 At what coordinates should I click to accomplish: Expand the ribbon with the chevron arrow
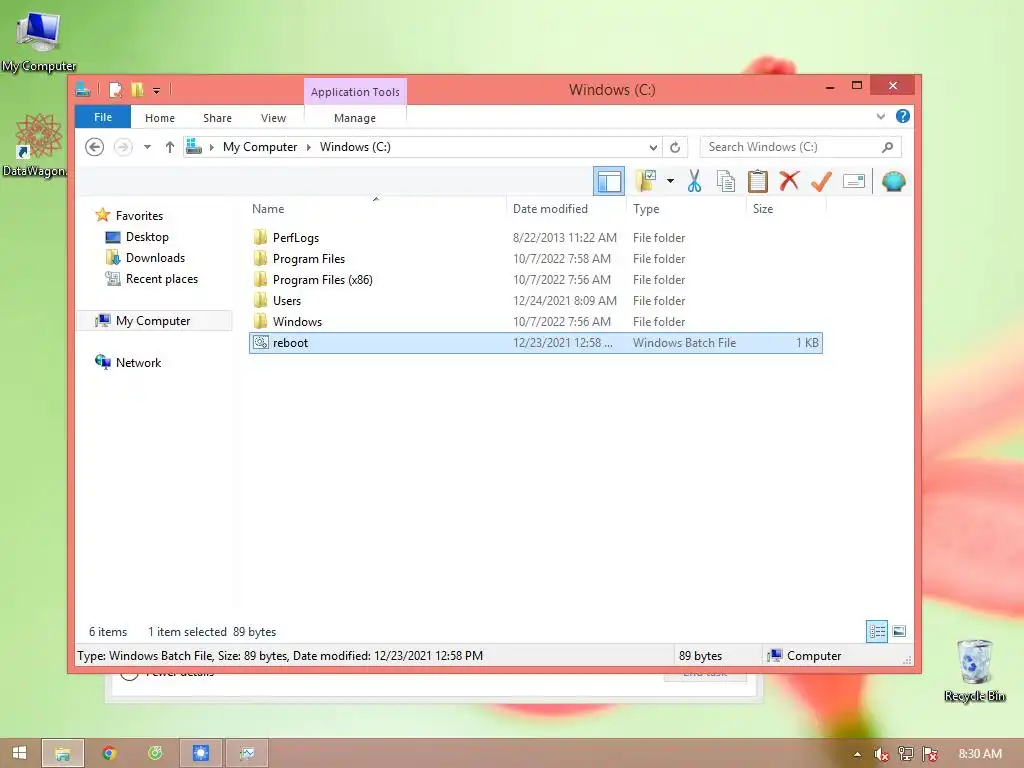880,117
